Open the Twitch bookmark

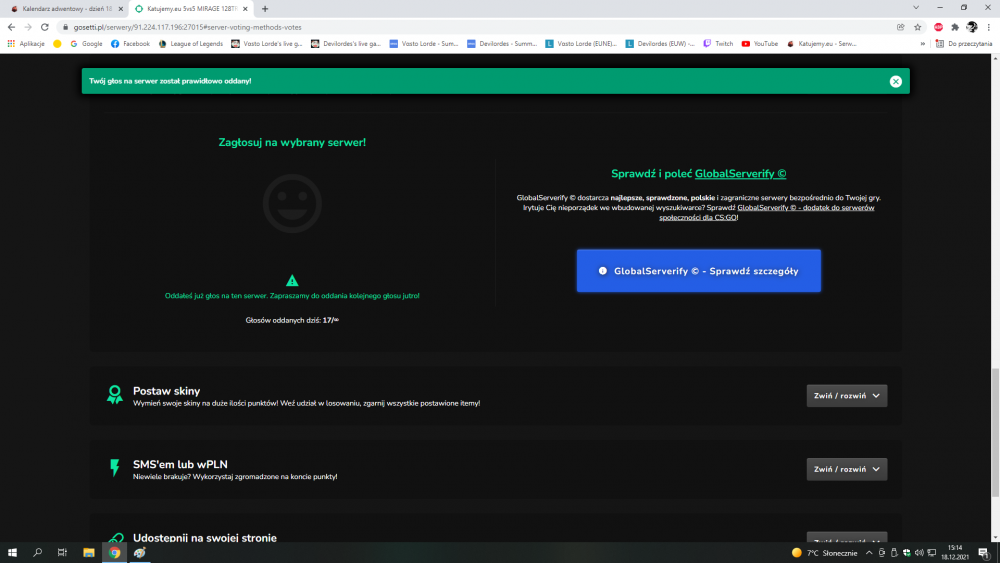(718, 44)
